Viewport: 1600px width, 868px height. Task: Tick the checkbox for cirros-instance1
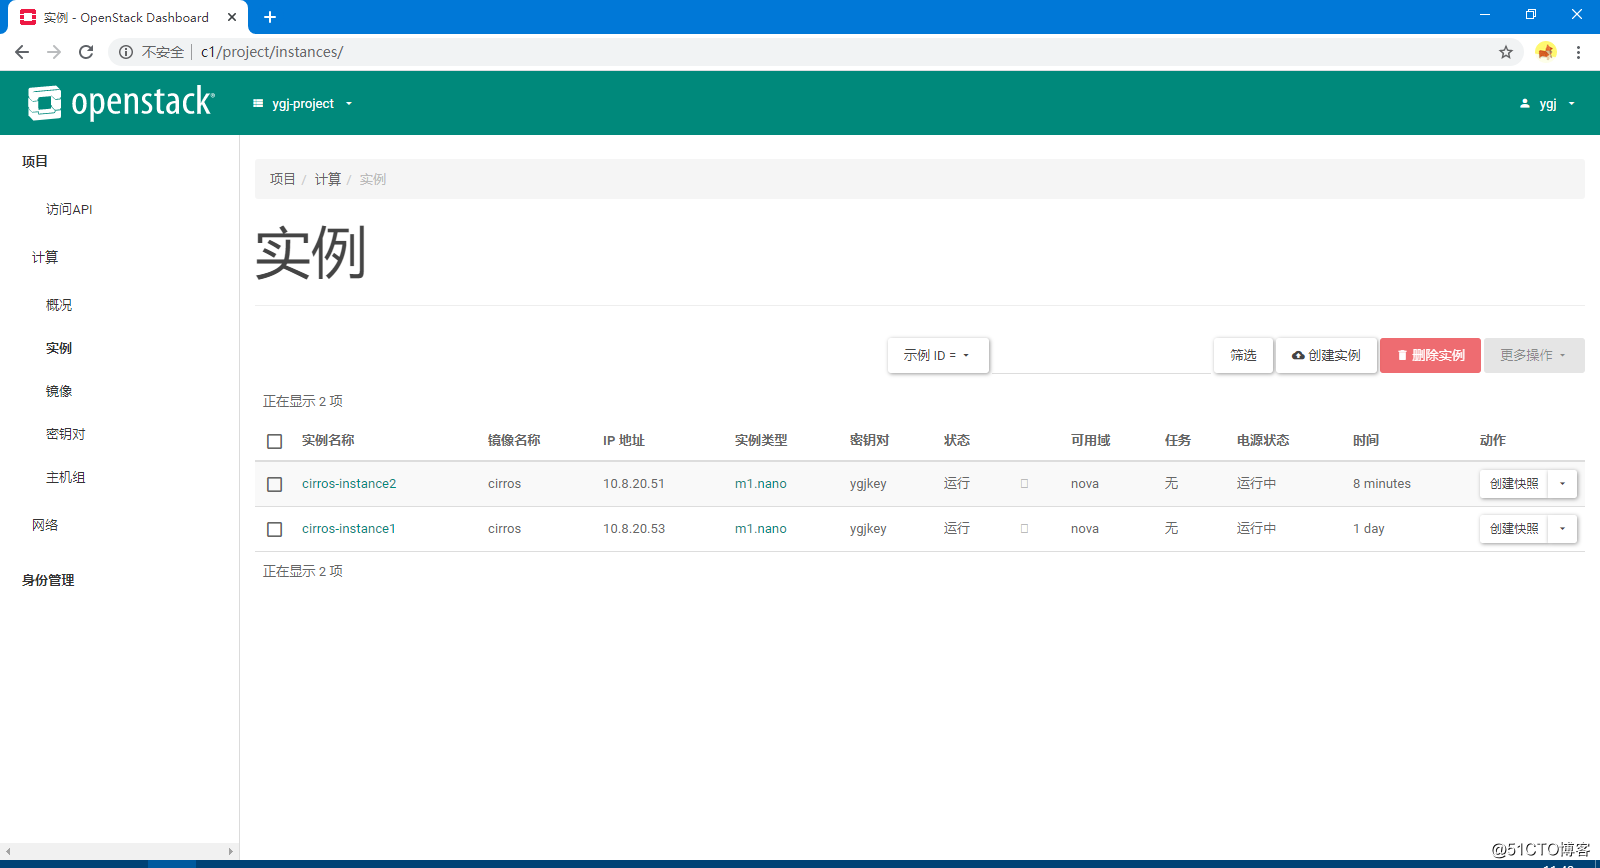275,529
